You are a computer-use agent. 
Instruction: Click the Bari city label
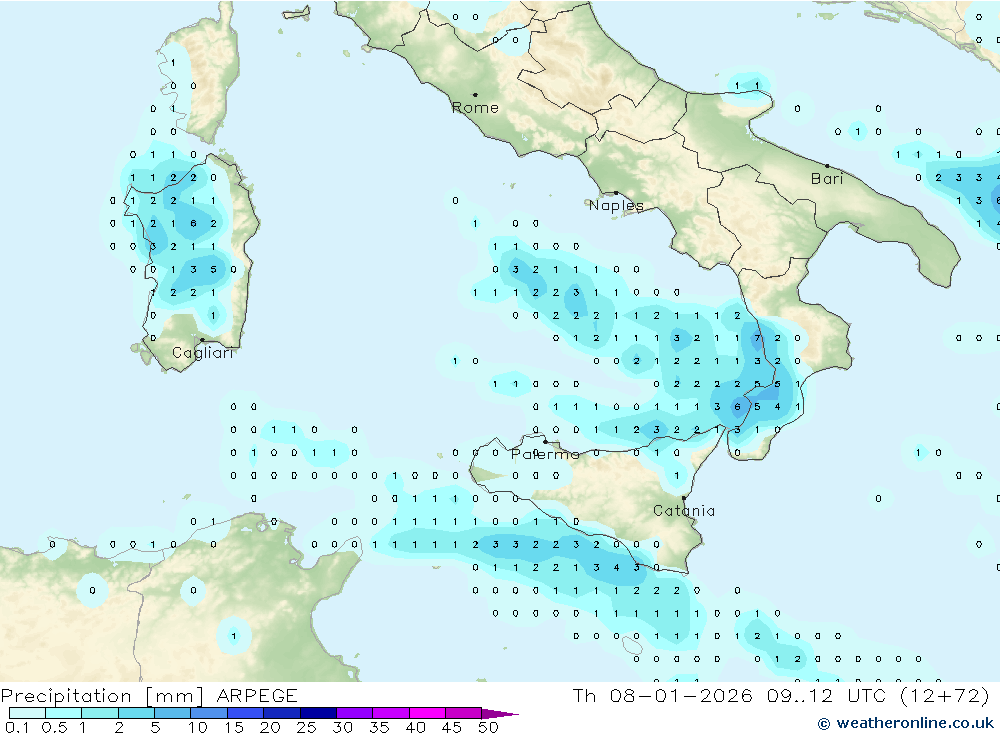coord(827,179)
